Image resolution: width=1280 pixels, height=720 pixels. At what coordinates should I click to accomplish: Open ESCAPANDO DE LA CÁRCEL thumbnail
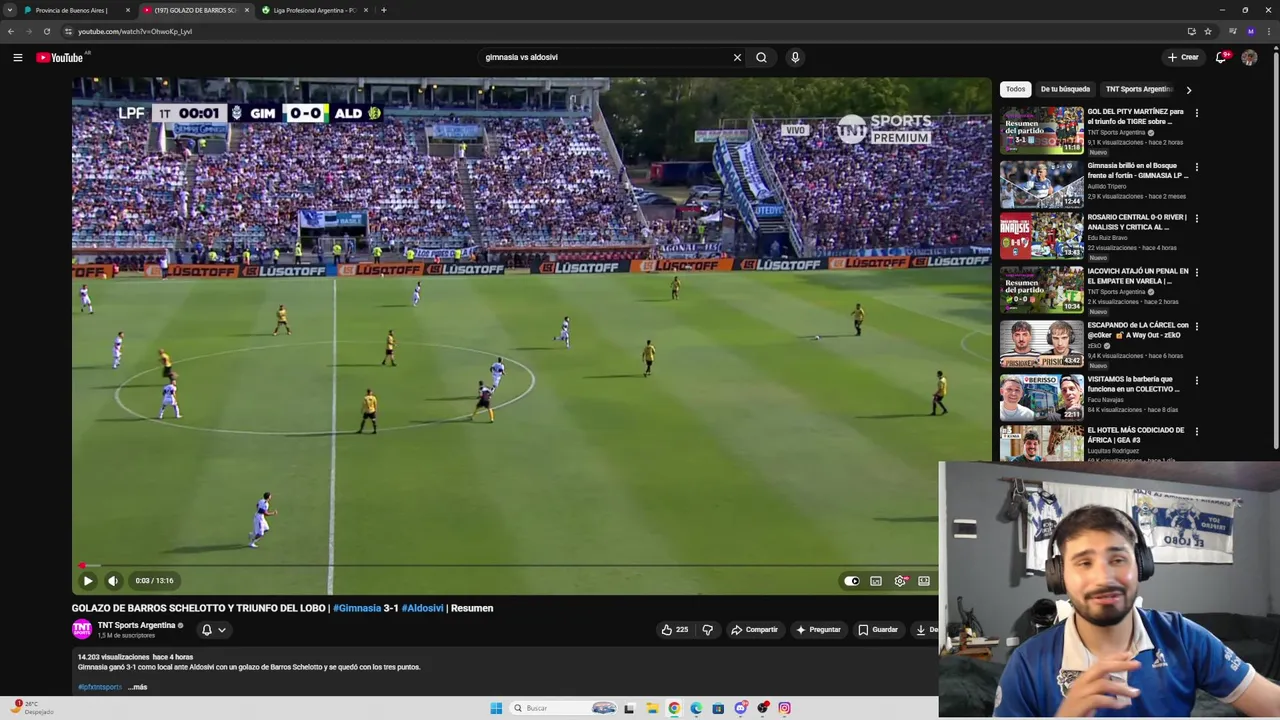point(1042,343)
